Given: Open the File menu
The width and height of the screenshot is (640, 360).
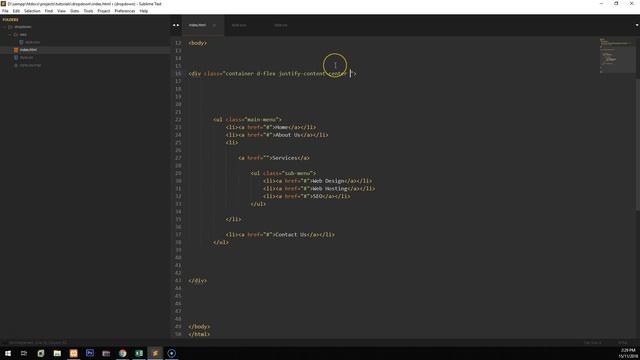Looking at the screenshot, I should pos(5,11).
